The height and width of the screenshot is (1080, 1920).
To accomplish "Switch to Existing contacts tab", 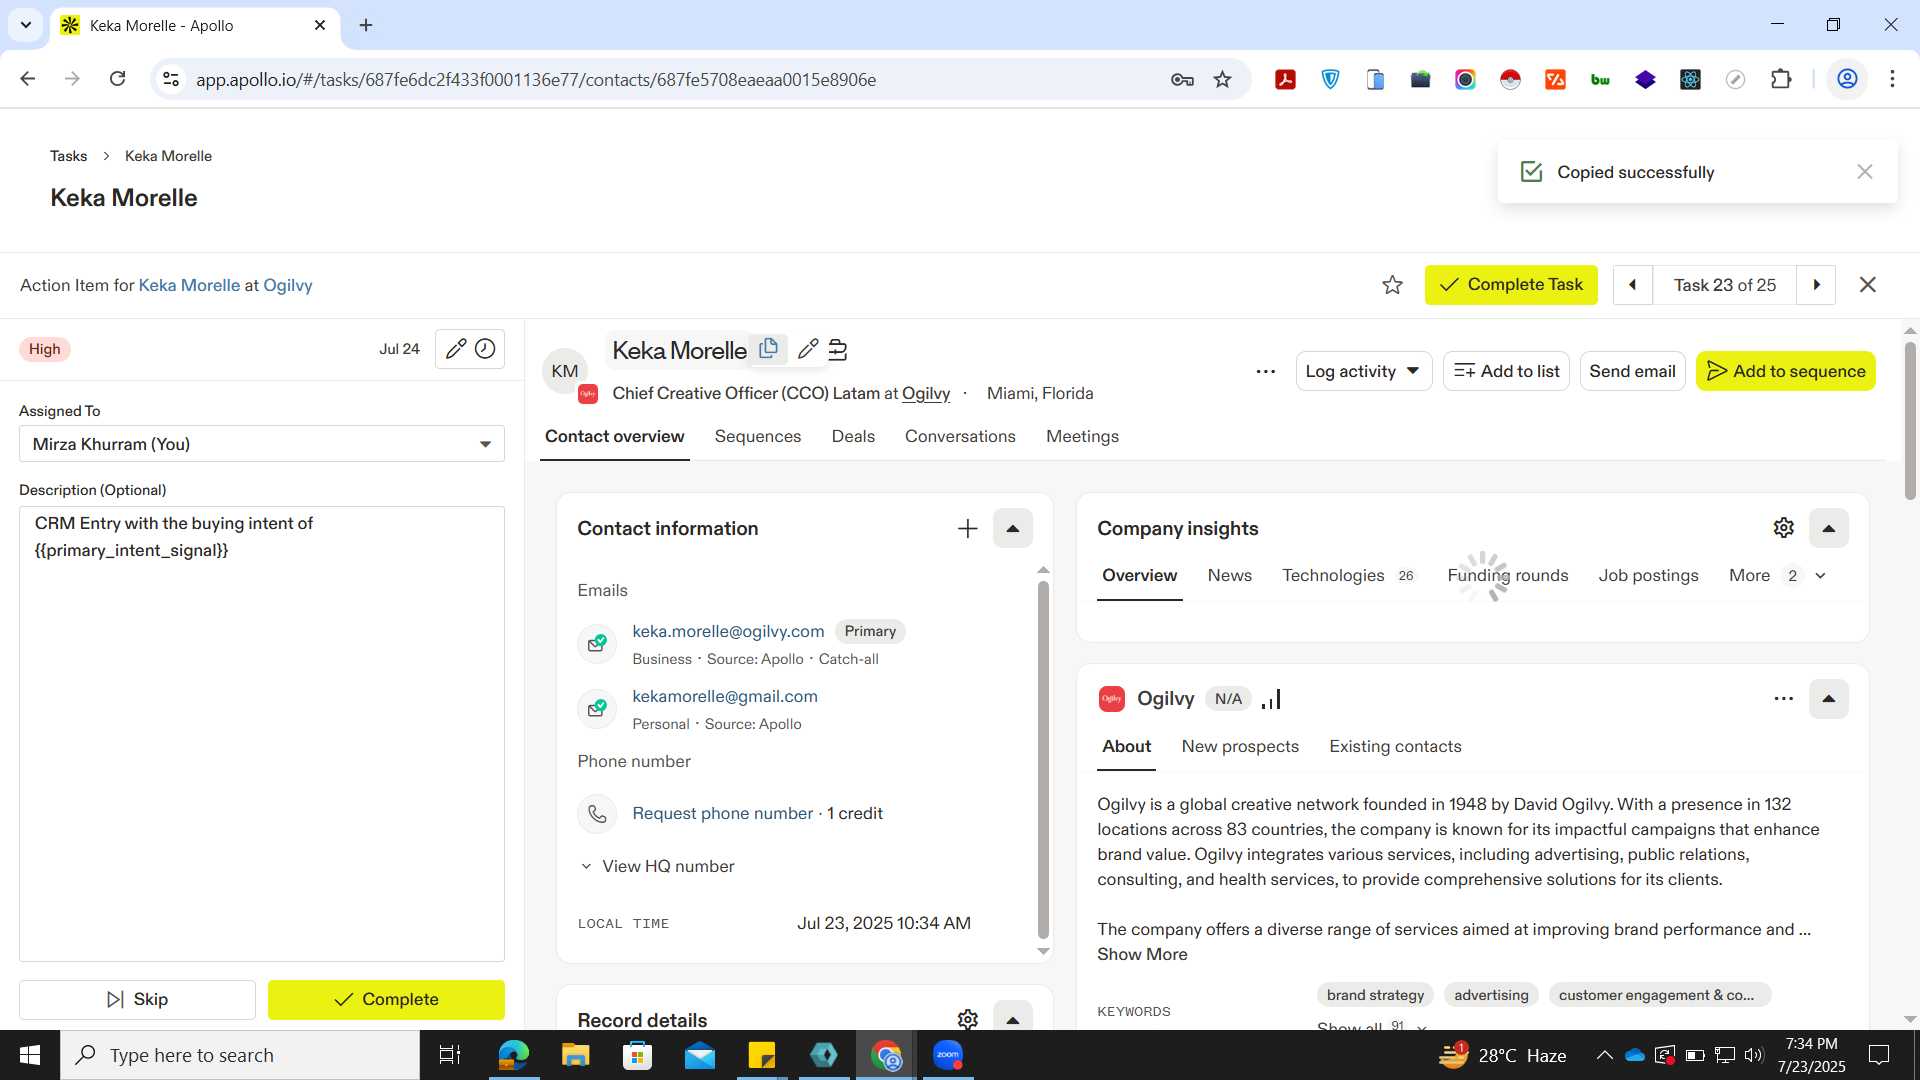I will (1395, 747).
